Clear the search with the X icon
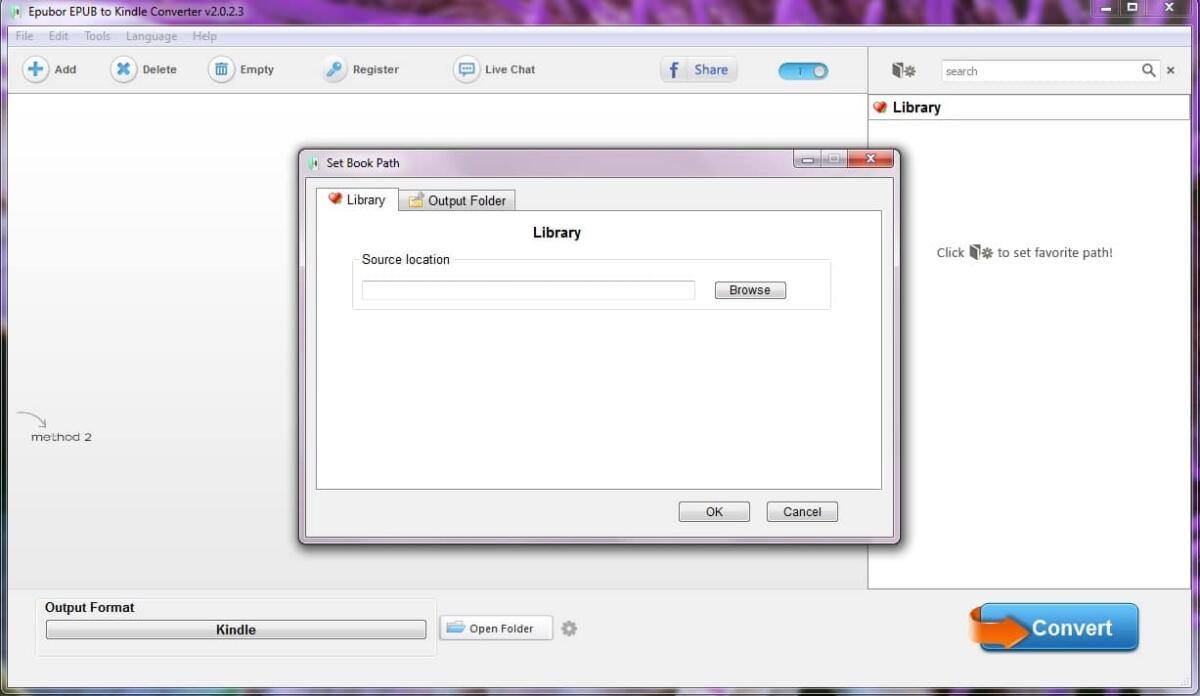This screenshot has width=1200, height=696. tap(1170, 71)
